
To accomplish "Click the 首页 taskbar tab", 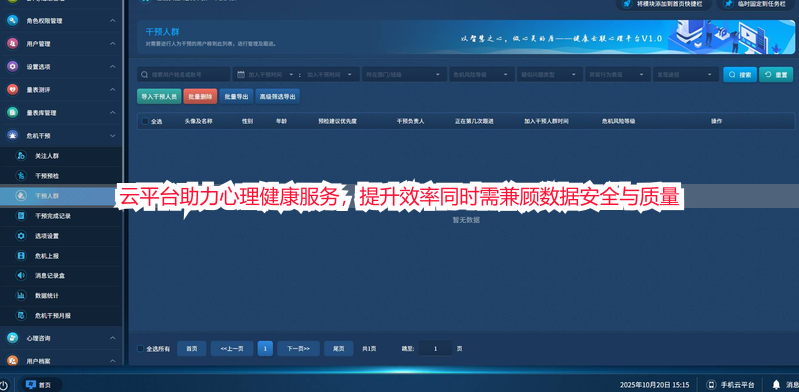I will (41, 385).
